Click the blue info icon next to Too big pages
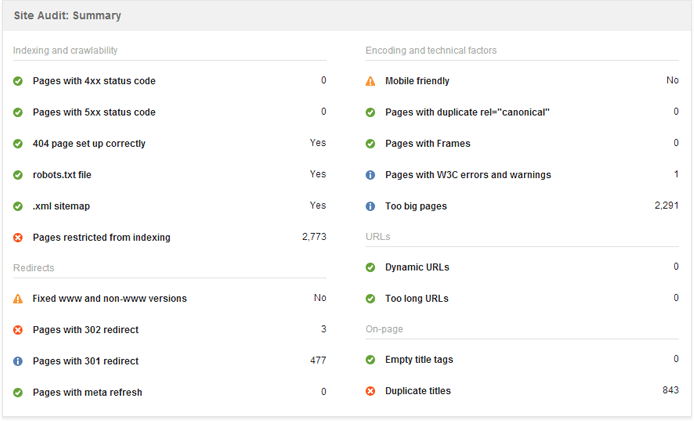The image size is (694, 421). click(370, 206)
